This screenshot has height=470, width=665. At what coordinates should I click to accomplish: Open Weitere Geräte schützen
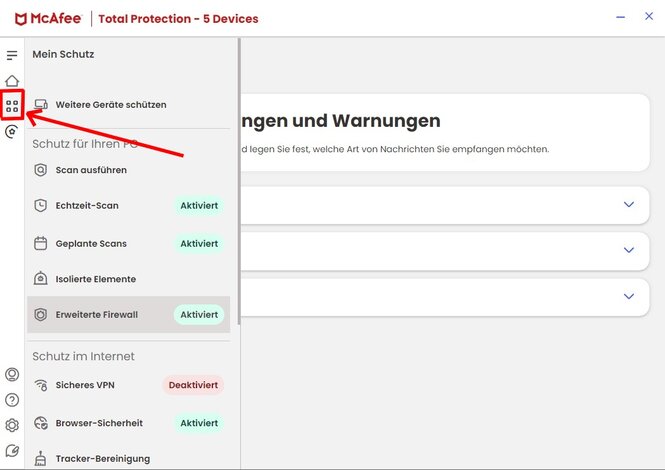tap(129, 104)
